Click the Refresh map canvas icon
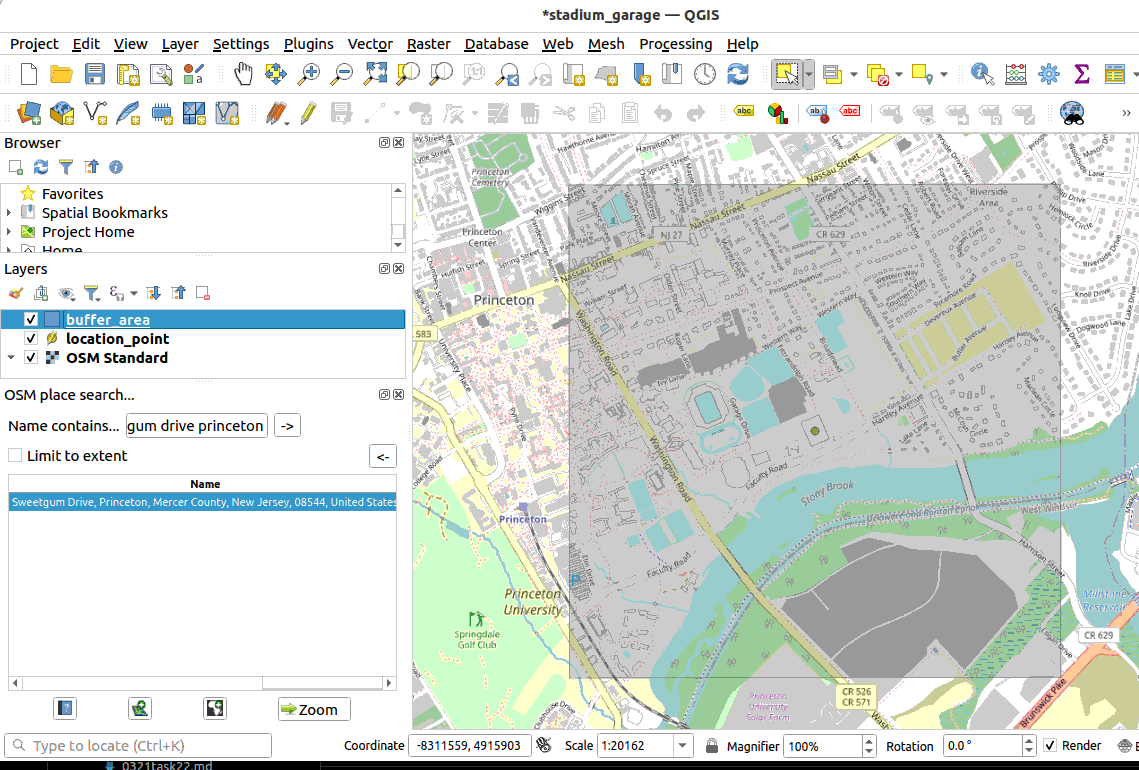Viewport: 1139px width, 770px height. pos(738,74)
